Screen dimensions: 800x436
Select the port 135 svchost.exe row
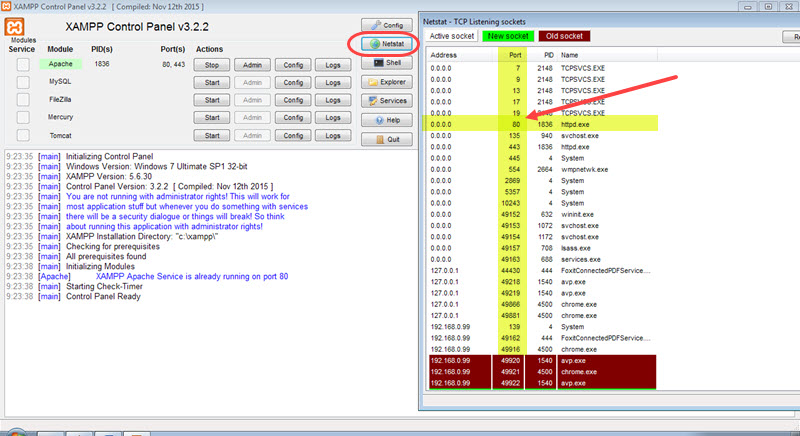click(x=541, y=136)
